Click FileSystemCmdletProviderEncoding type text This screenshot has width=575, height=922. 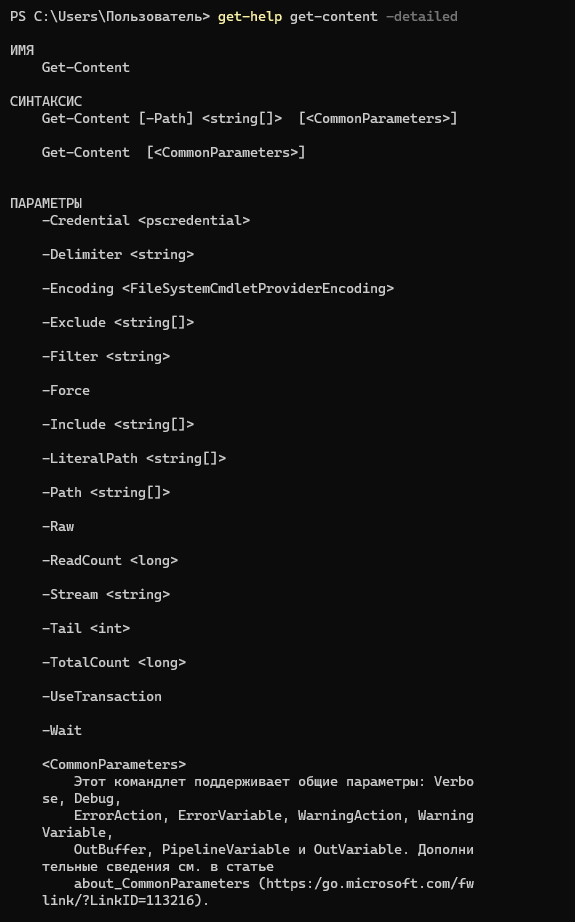pos(258,289)
